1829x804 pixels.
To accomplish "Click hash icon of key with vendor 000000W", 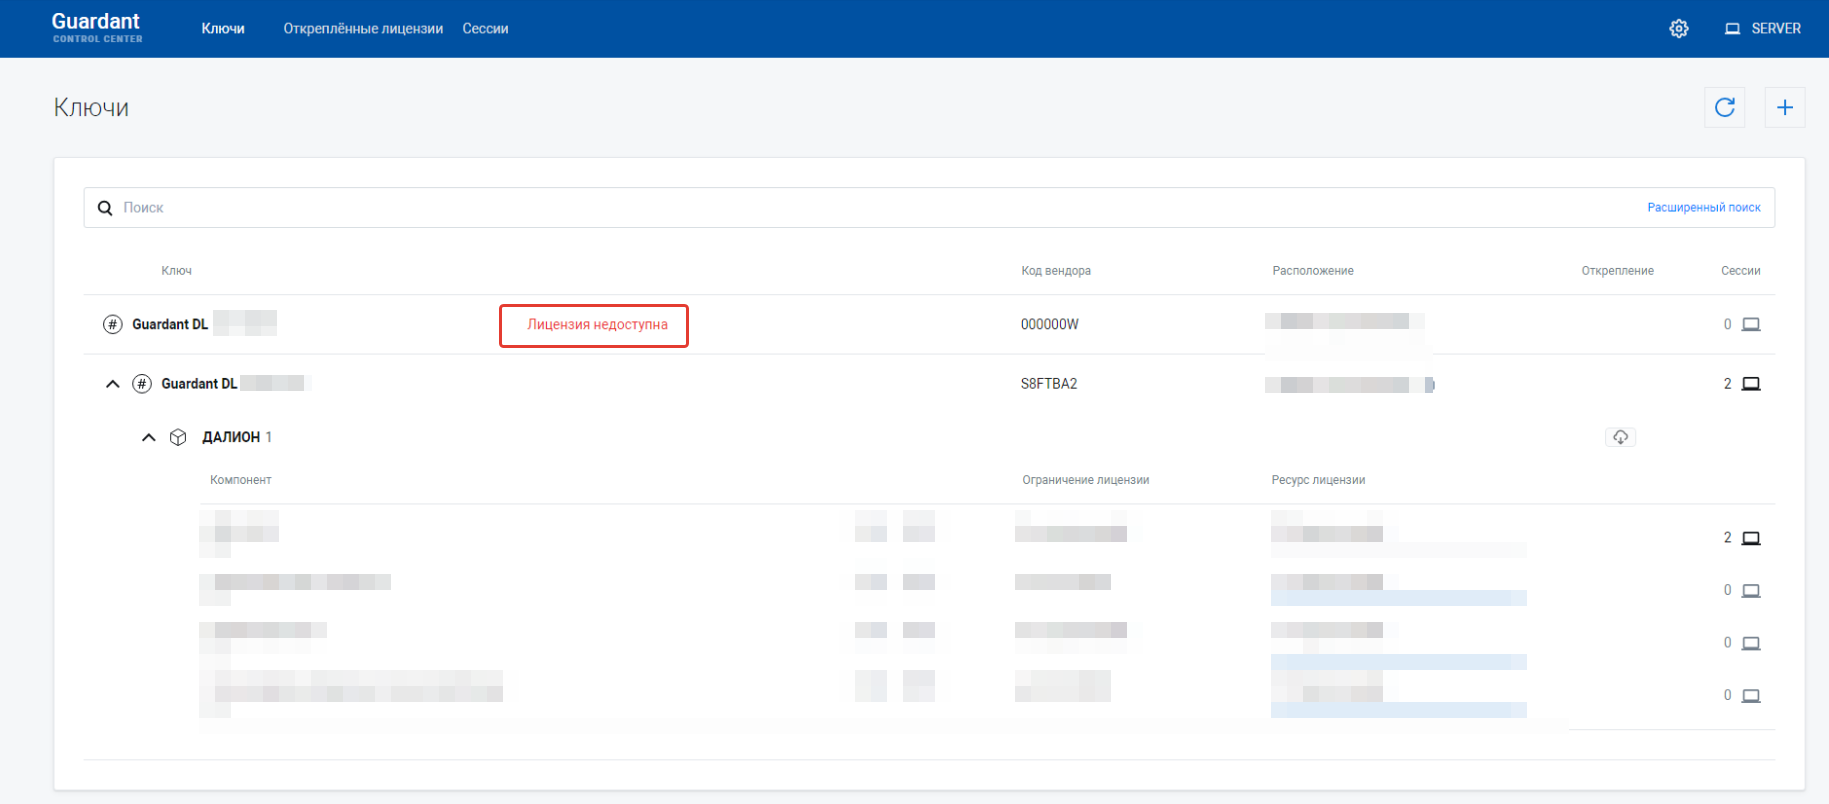I will [x=113, y=324].
